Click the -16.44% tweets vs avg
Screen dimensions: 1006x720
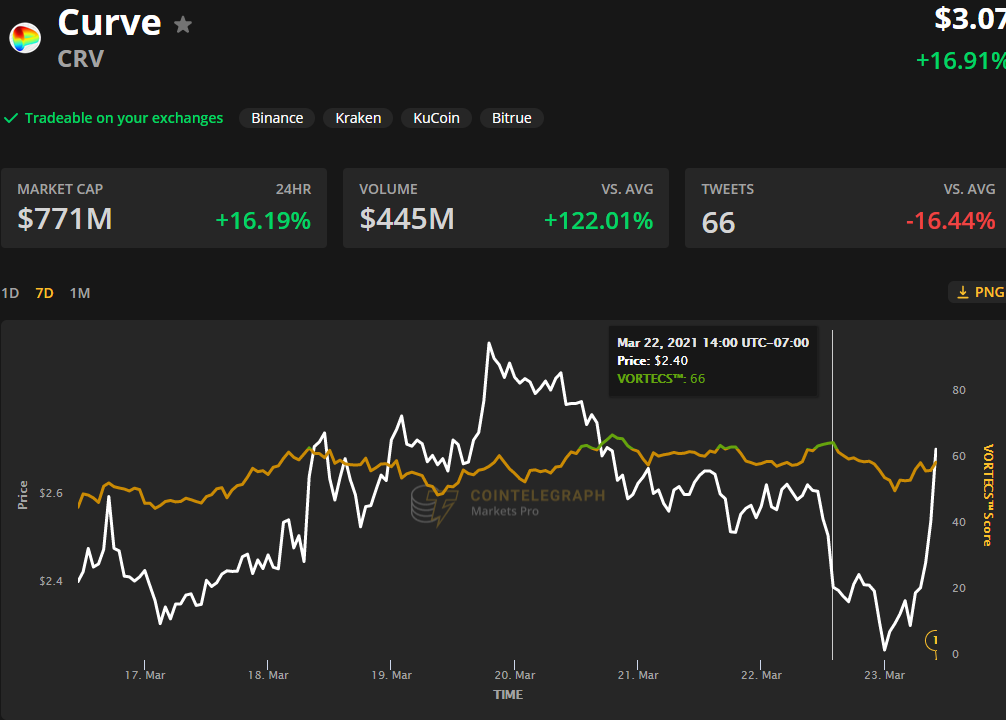pyautogui.click(x=950, y=221)
